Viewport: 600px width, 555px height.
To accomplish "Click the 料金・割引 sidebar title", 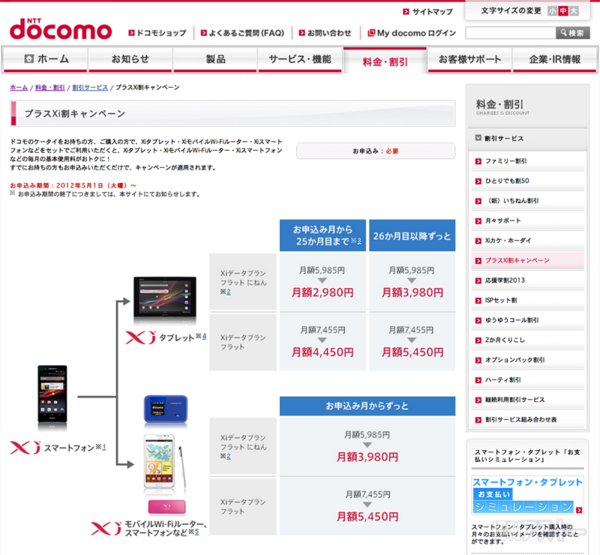I will tap(500, 104).
